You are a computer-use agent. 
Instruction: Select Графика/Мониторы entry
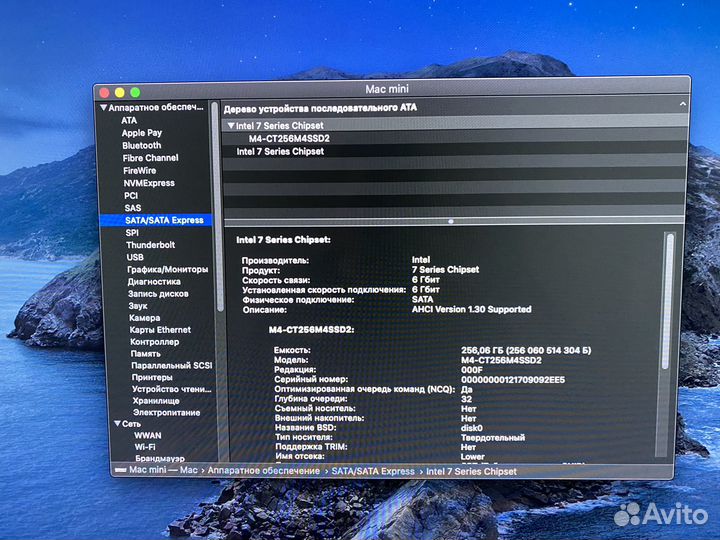168,270
